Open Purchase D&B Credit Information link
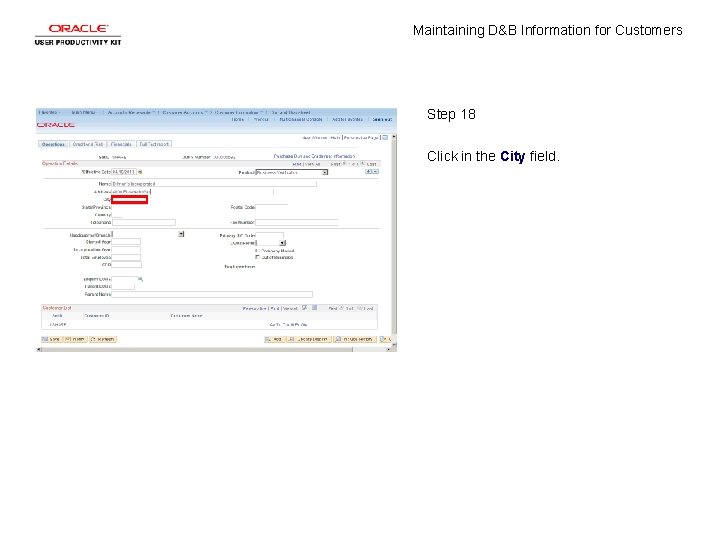This screenshot has width=720, height=540. click(314, 156)
